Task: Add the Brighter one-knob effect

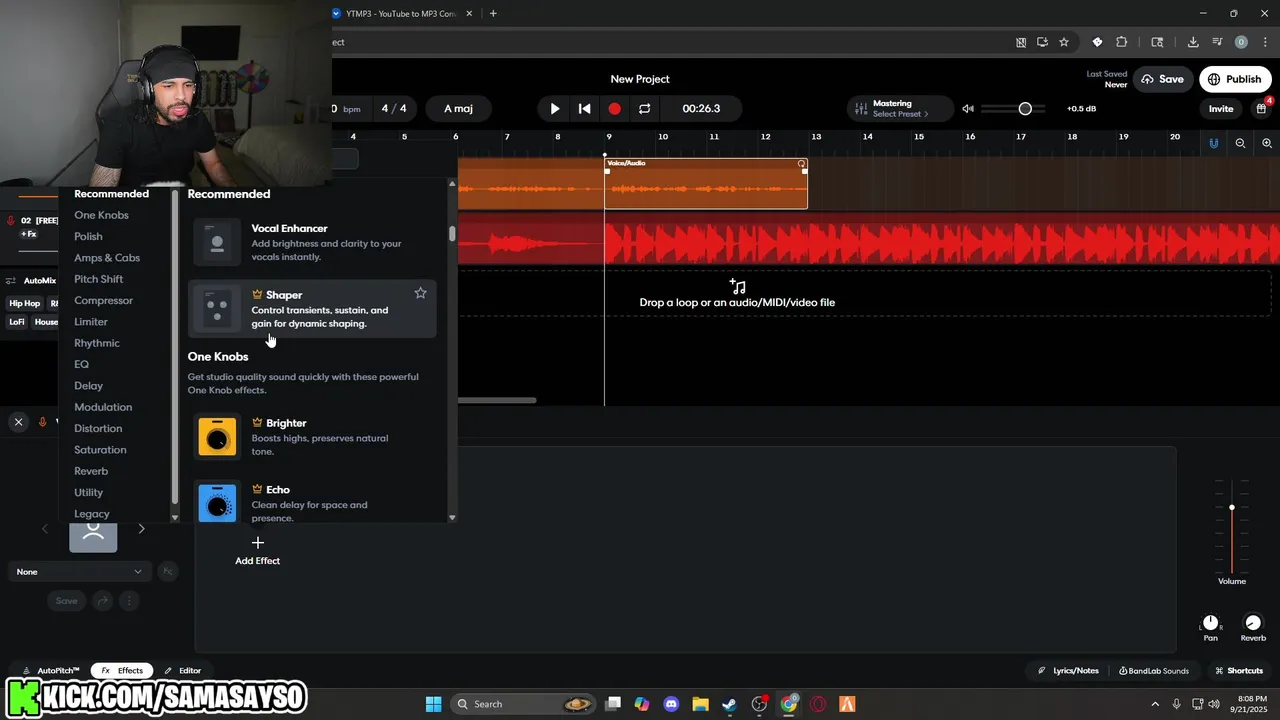Action: pos(312,437)
